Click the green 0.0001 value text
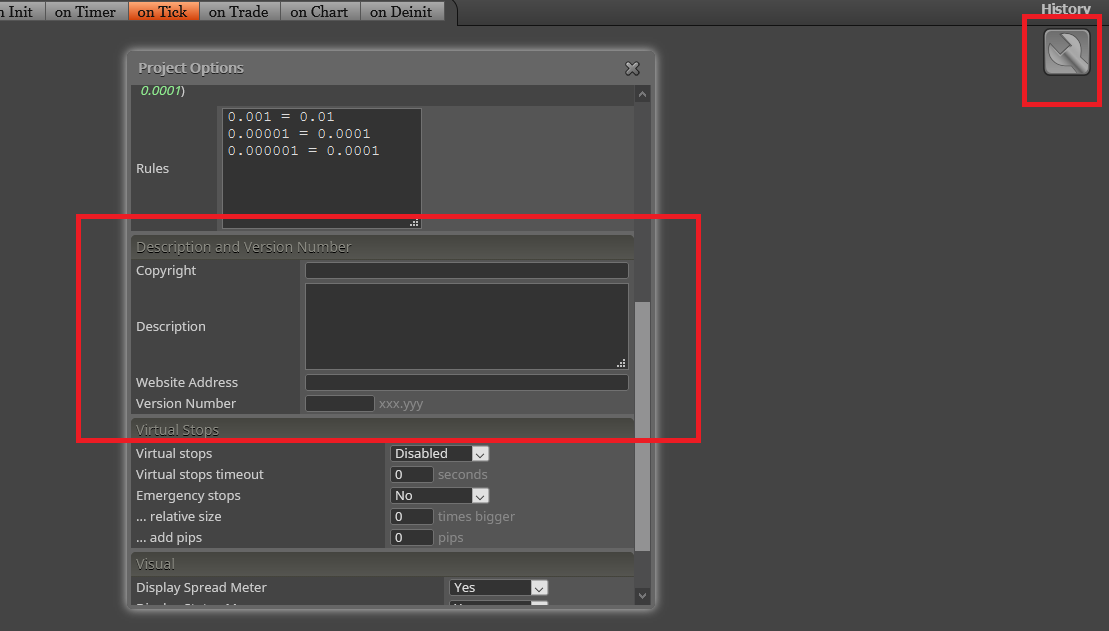Viewport: 1109px width, 631px height. (161, 91)
